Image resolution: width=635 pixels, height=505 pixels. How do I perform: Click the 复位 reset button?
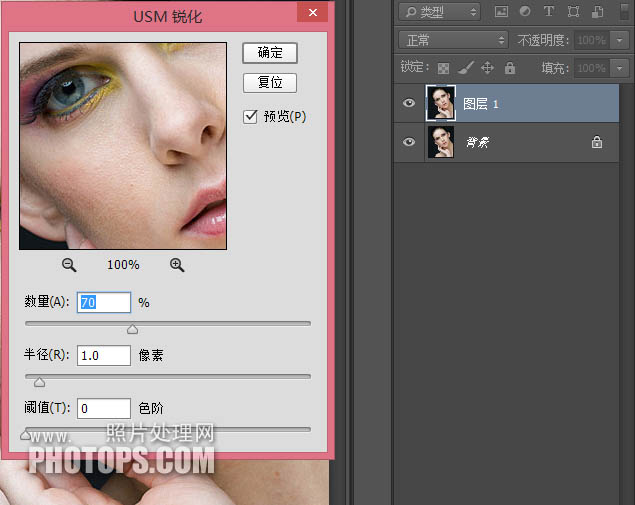tap(270, 83)
